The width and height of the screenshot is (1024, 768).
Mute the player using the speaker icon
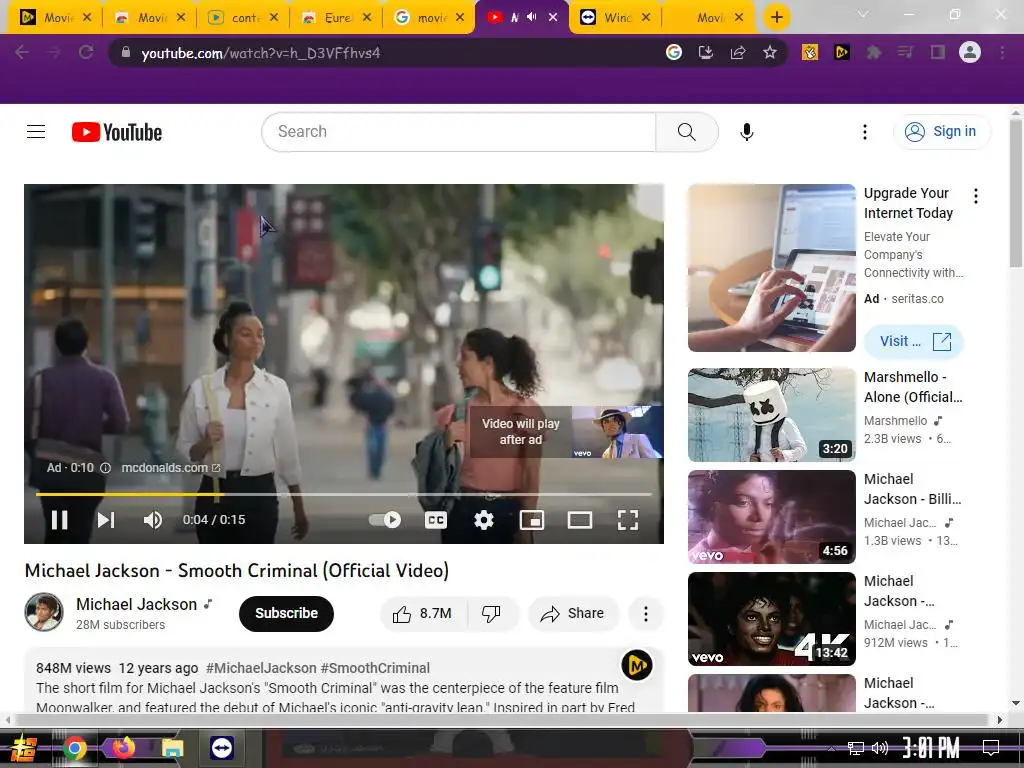pyautogui.click(x=153, y=520)
